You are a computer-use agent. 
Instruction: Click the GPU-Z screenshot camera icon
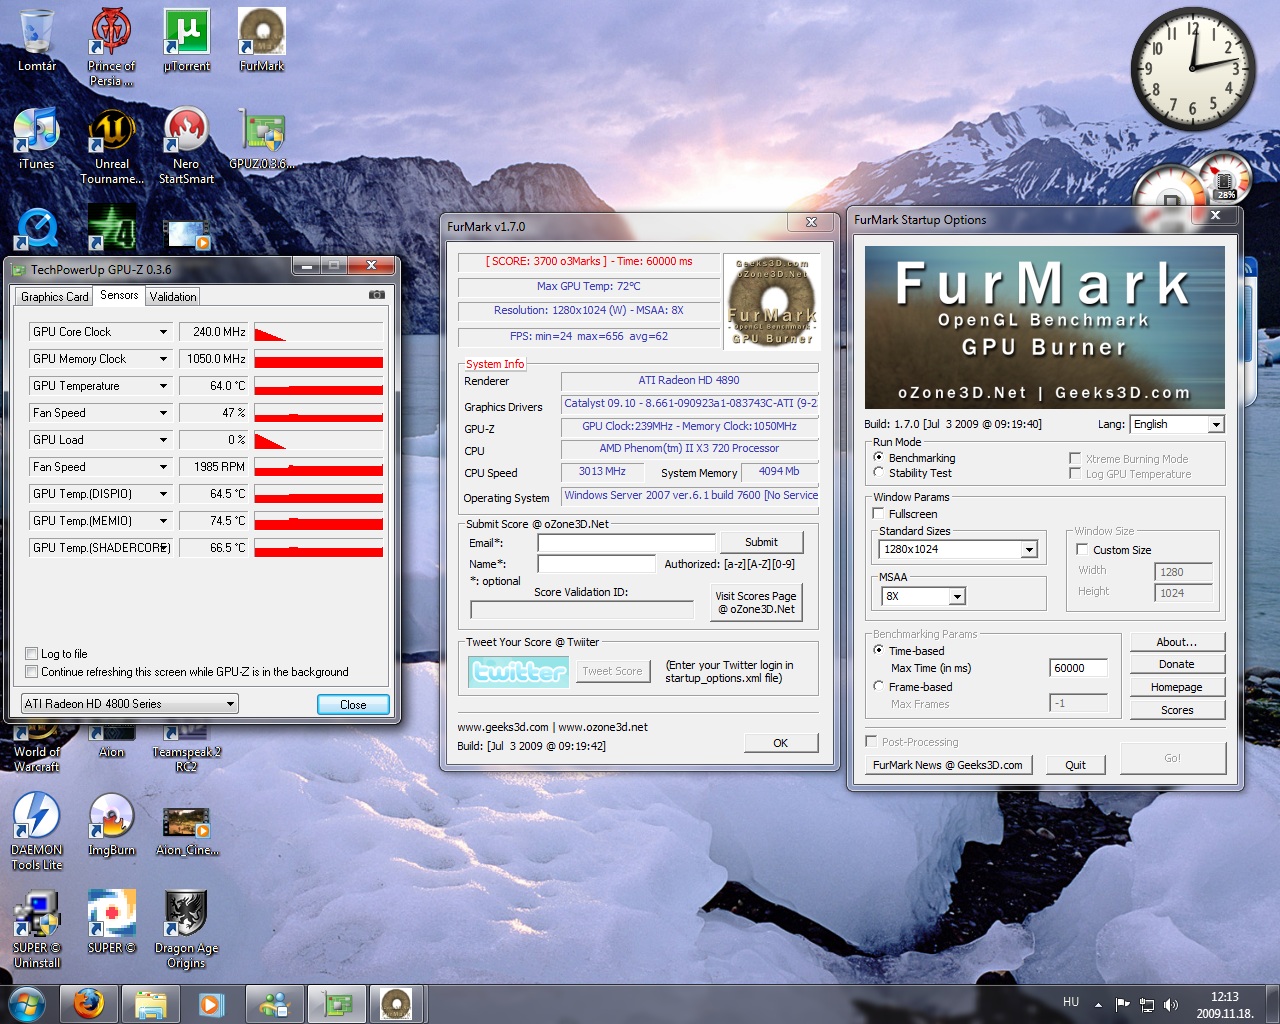coord(377,295)
